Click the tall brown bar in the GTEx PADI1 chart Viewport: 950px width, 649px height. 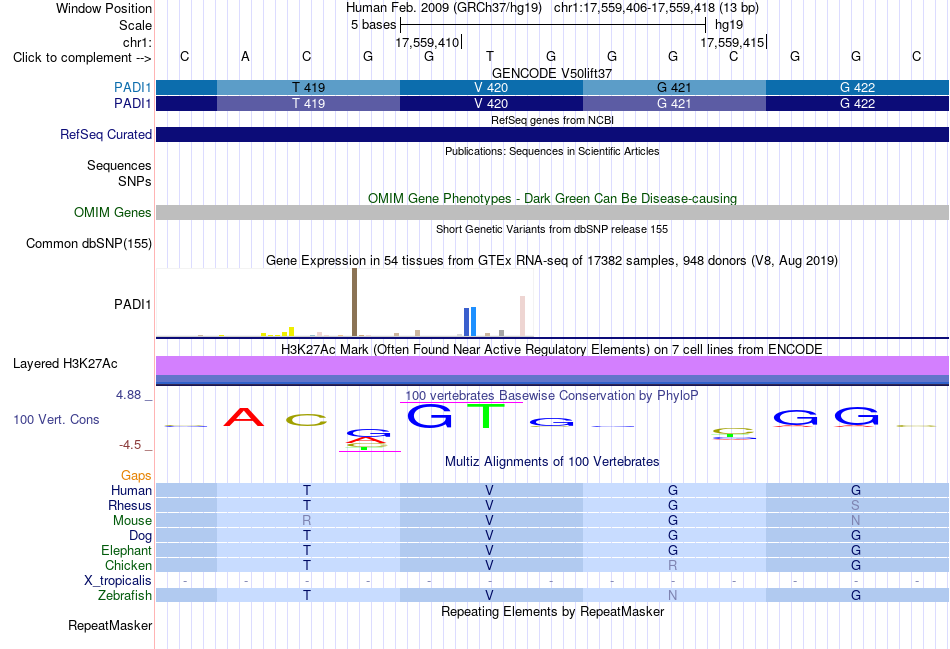(x=354, y=302)
